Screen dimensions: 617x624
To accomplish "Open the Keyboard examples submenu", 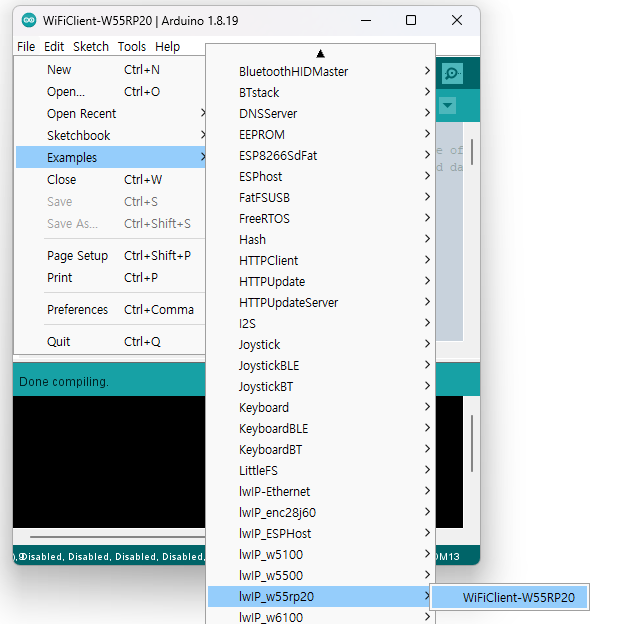I will [x=321, y=407].
